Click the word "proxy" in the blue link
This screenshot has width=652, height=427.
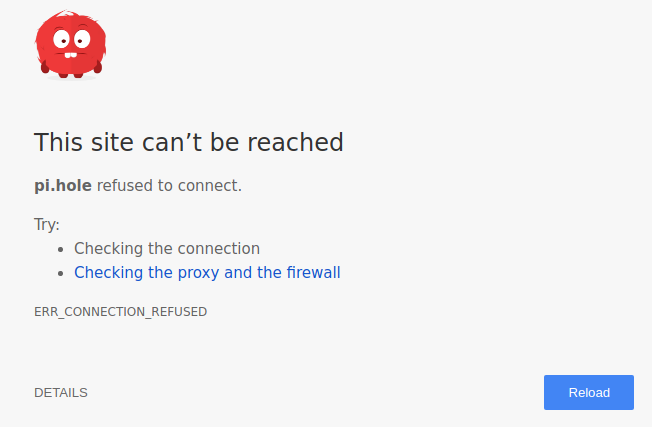coord(198,273)
